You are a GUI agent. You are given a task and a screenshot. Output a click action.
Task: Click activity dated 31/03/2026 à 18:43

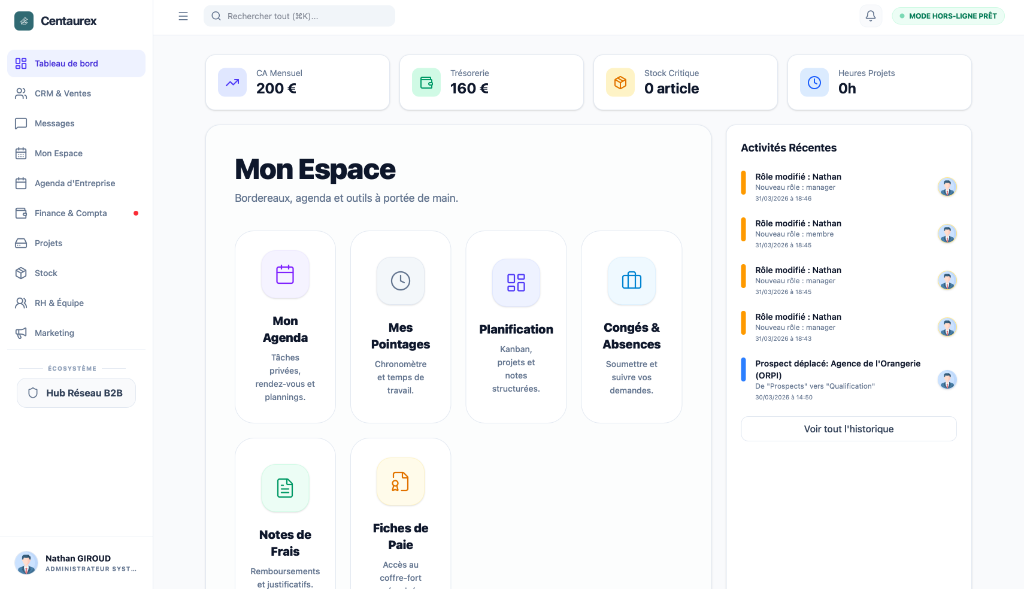pyautogui.click(x=849, y=327)
